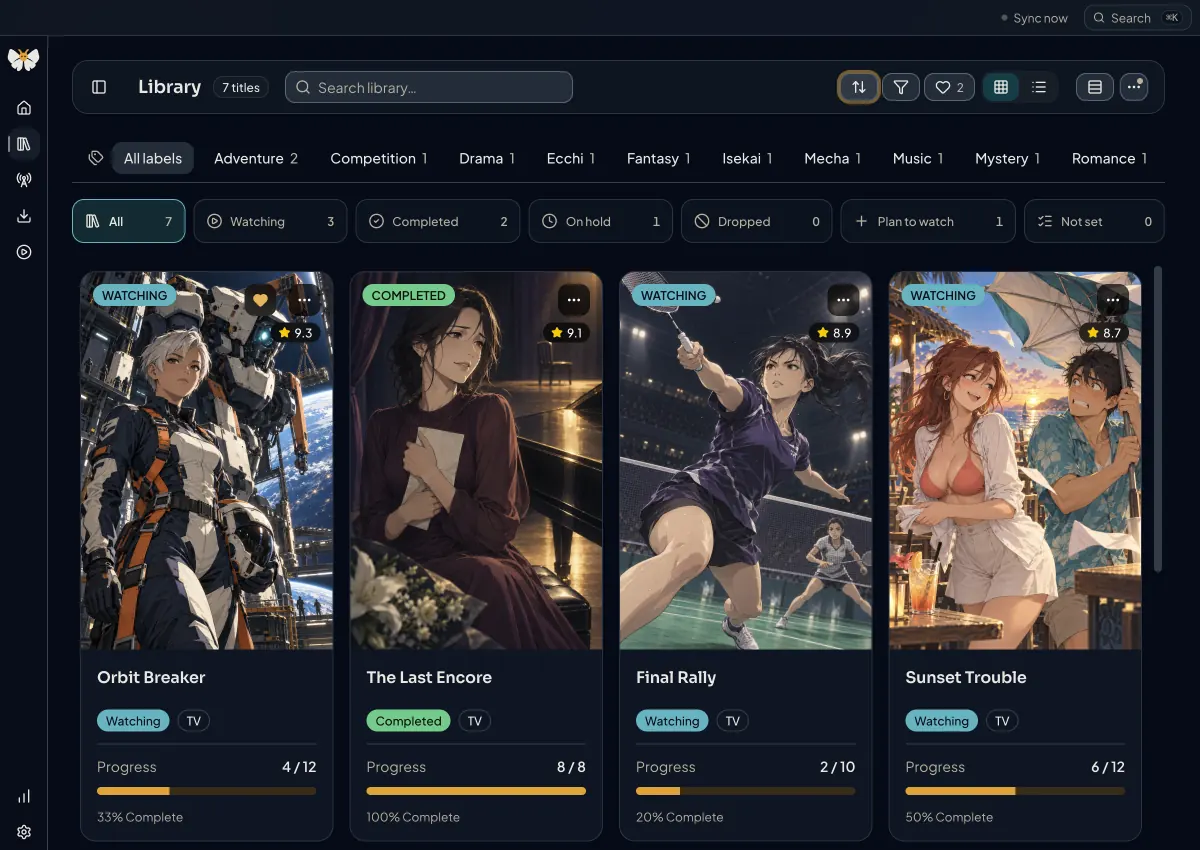The height and width of the screenshot is (850, 1200).
Task: Show Dropped status titles
Action: tap(757, 221)
